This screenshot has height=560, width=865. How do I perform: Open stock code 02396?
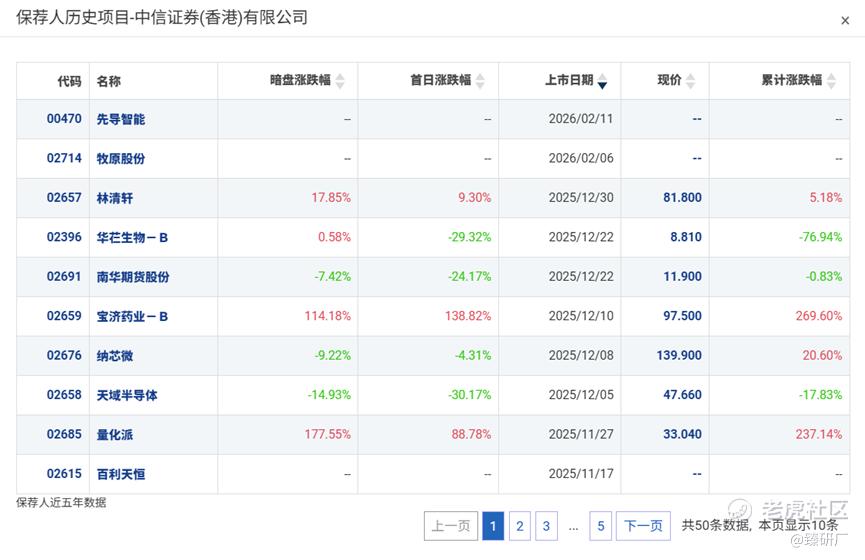64,237
